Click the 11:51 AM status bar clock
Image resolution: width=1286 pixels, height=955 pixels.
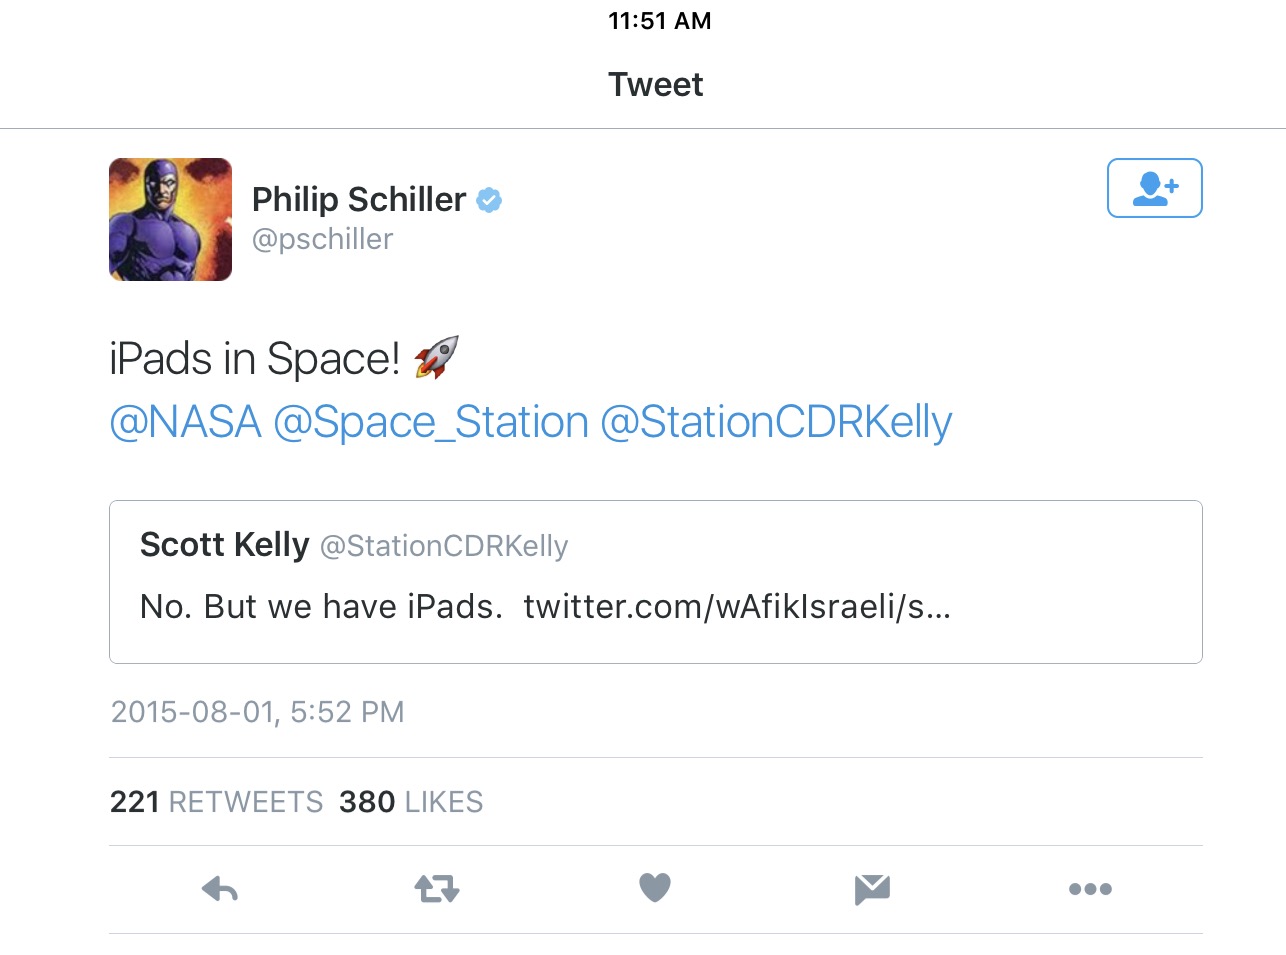click(x=660, y=21)
